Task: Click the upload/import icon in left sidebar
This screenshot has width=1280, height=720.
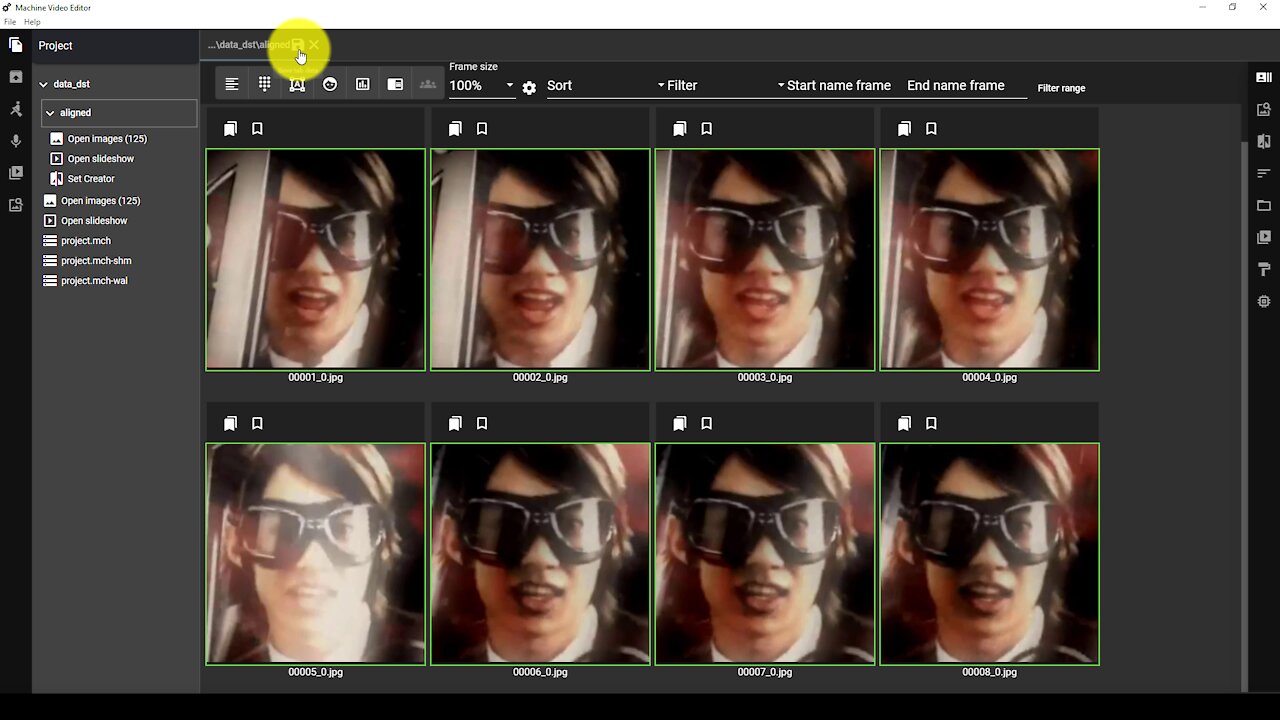Action: coord(15,77)
